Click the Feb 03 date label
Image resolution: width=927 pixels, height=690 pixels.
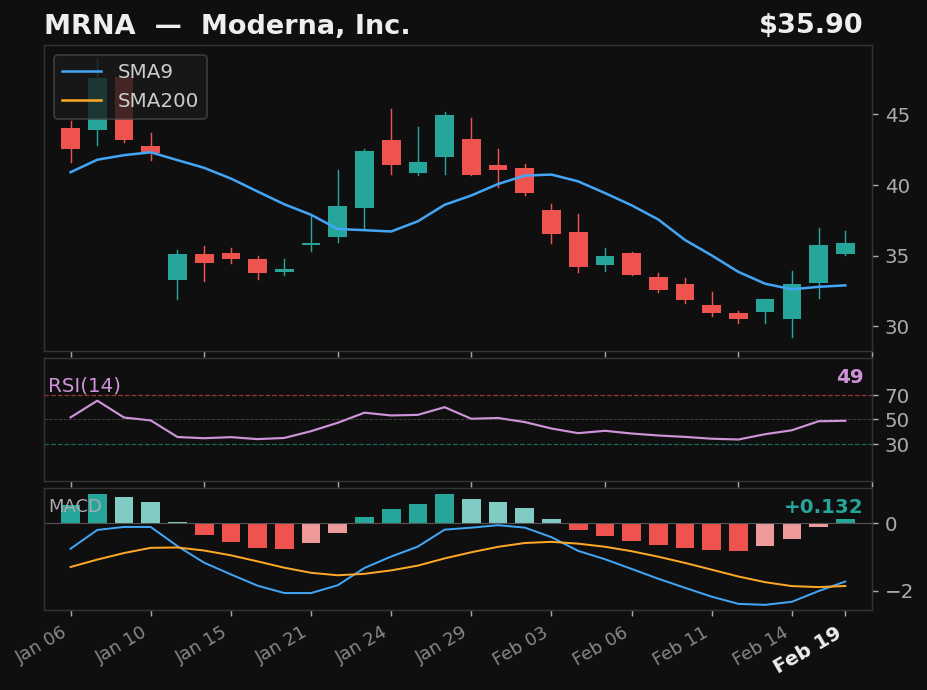pyautogui.click(x=520, y=645)
